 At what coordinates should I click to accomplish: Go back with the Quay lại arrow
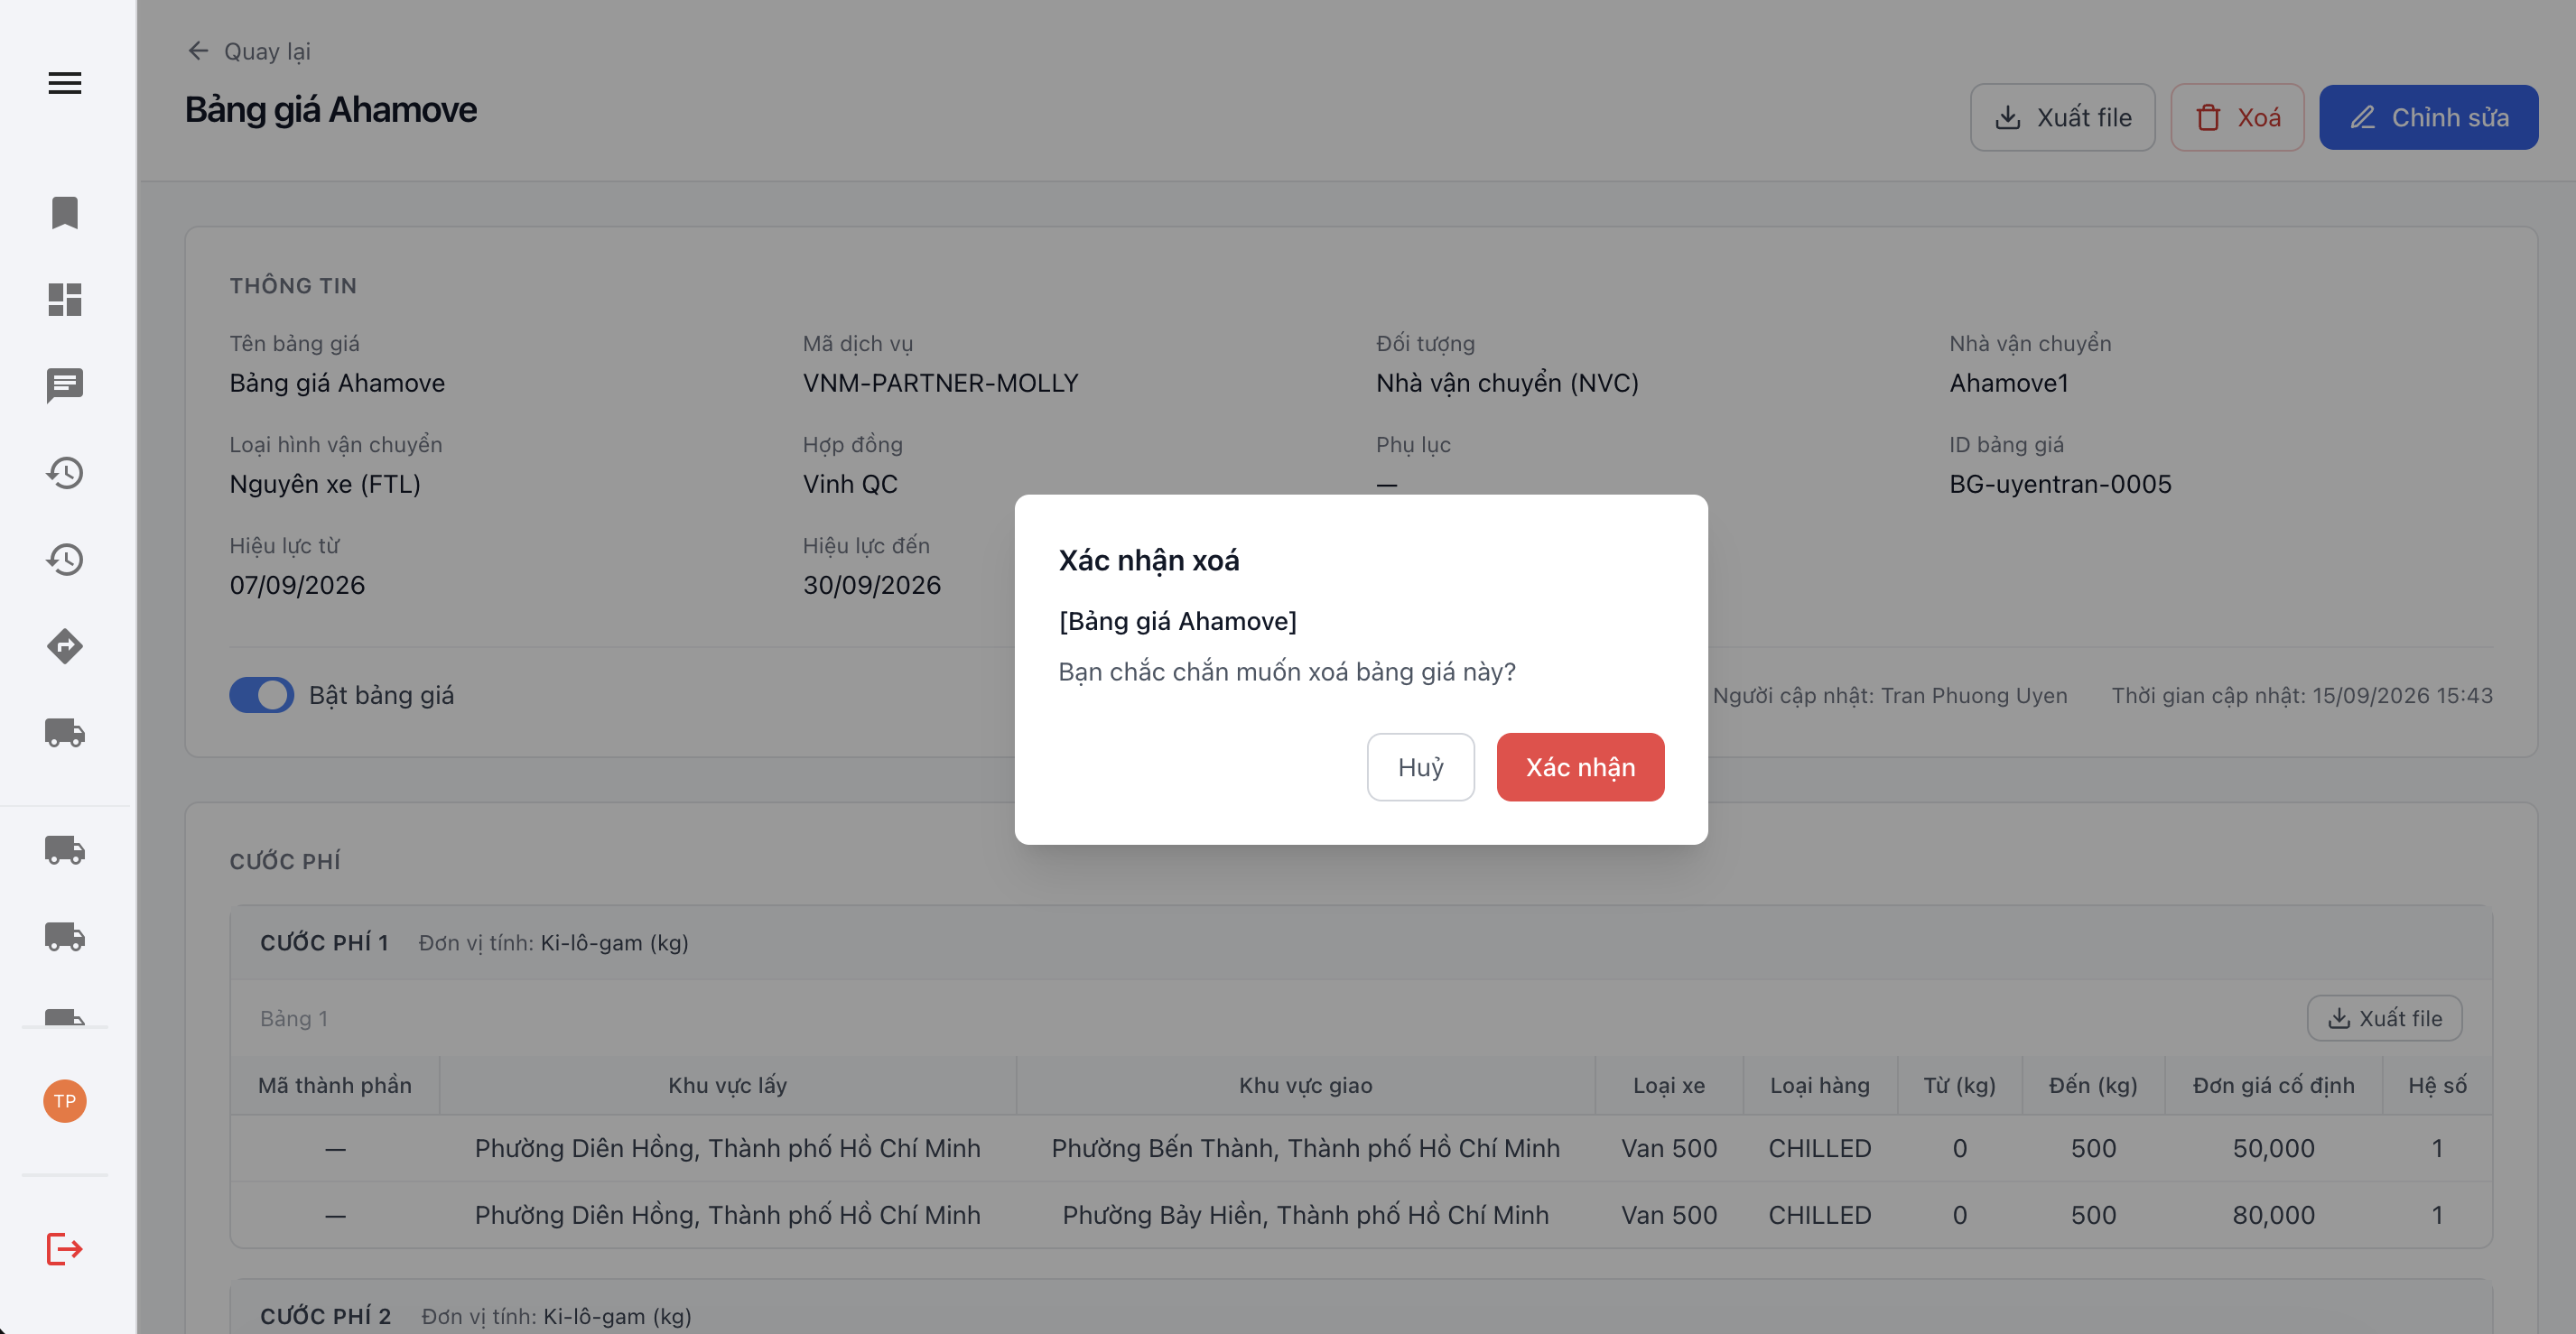pyautogui.click(x=198, y=51)
